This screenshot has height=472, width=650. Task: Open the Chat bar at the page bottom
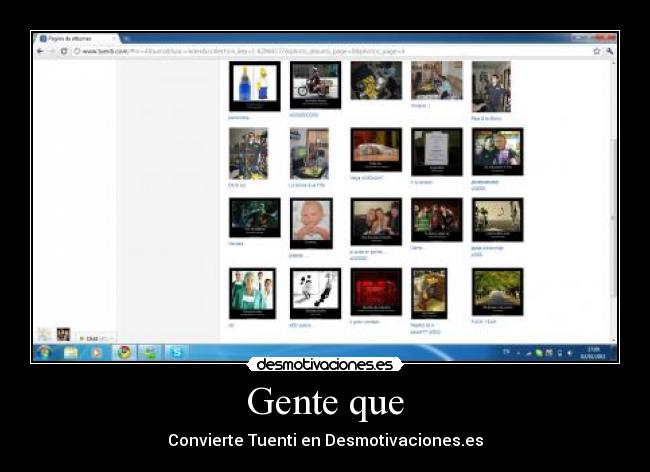click(x=95, y=339)
